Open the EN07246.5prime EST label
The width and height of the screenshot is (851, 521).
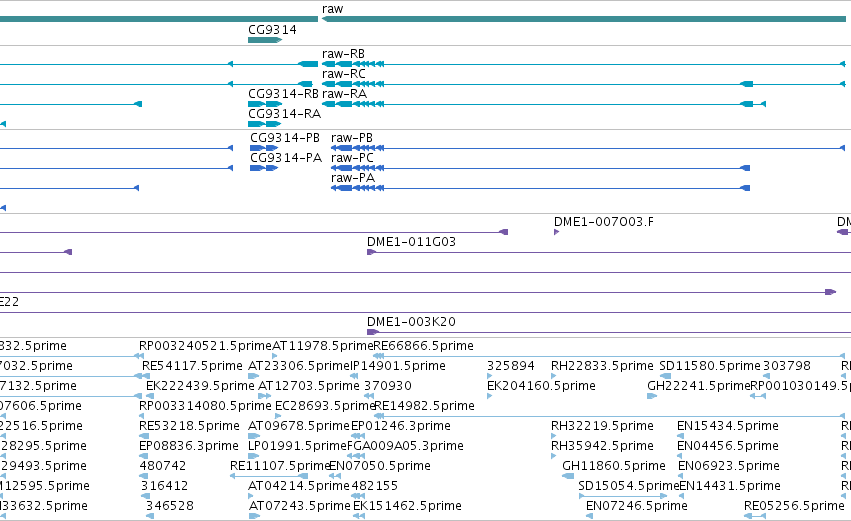tap(637, 507)
